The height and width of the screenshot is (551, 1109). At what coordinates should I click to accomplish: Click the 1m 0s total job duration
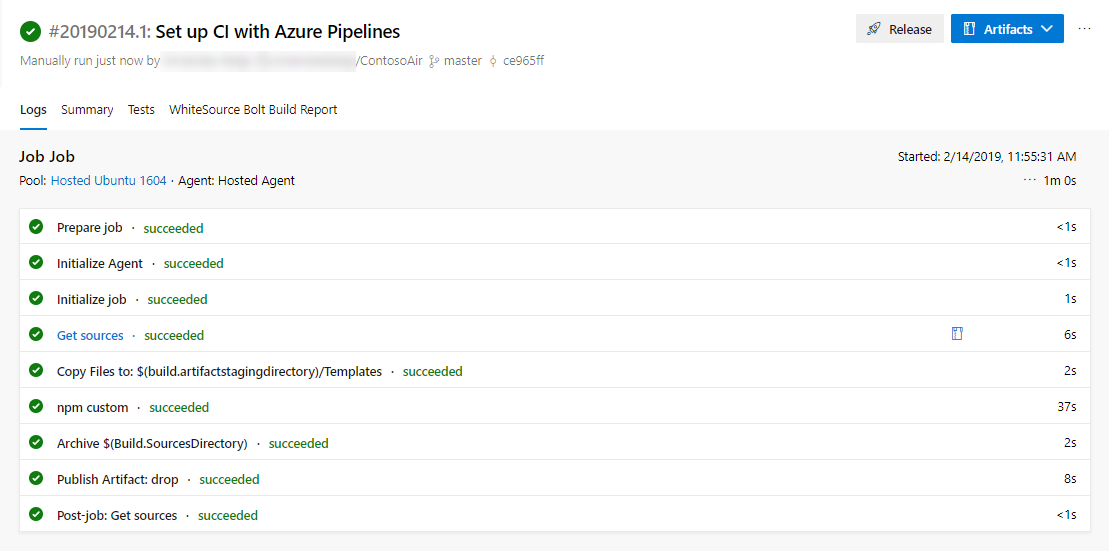[1059, 180]
